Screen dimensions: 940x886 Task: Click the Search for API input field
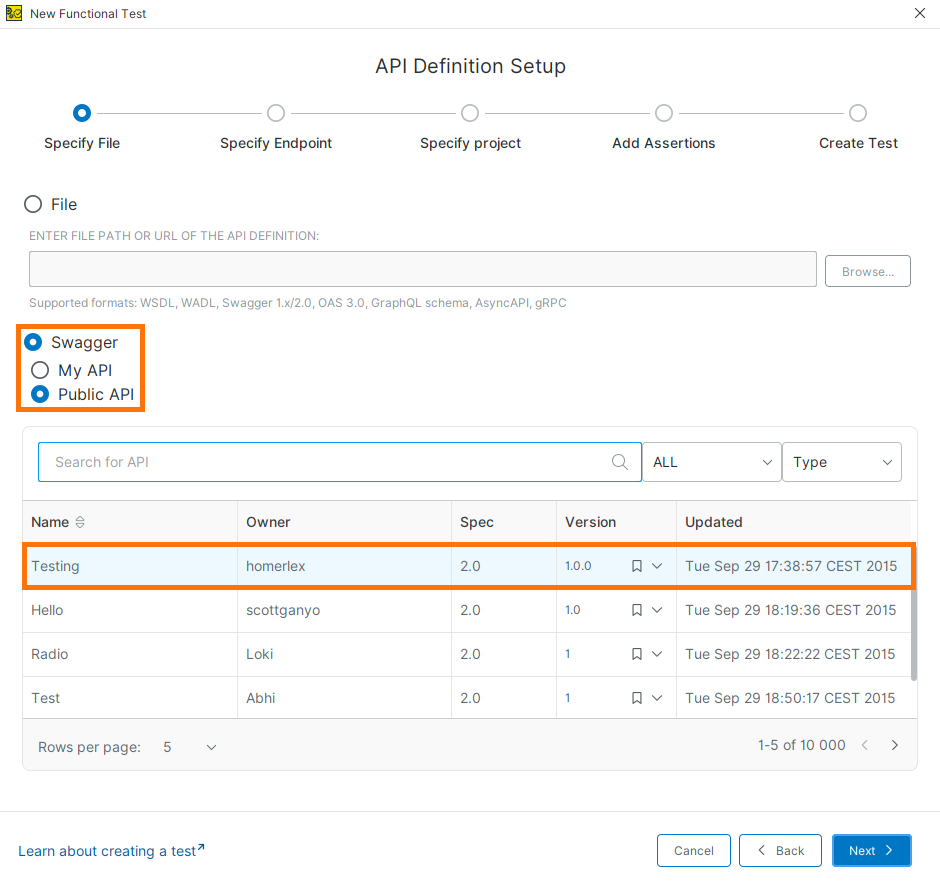pyautogui.click(x=340, y=462)
